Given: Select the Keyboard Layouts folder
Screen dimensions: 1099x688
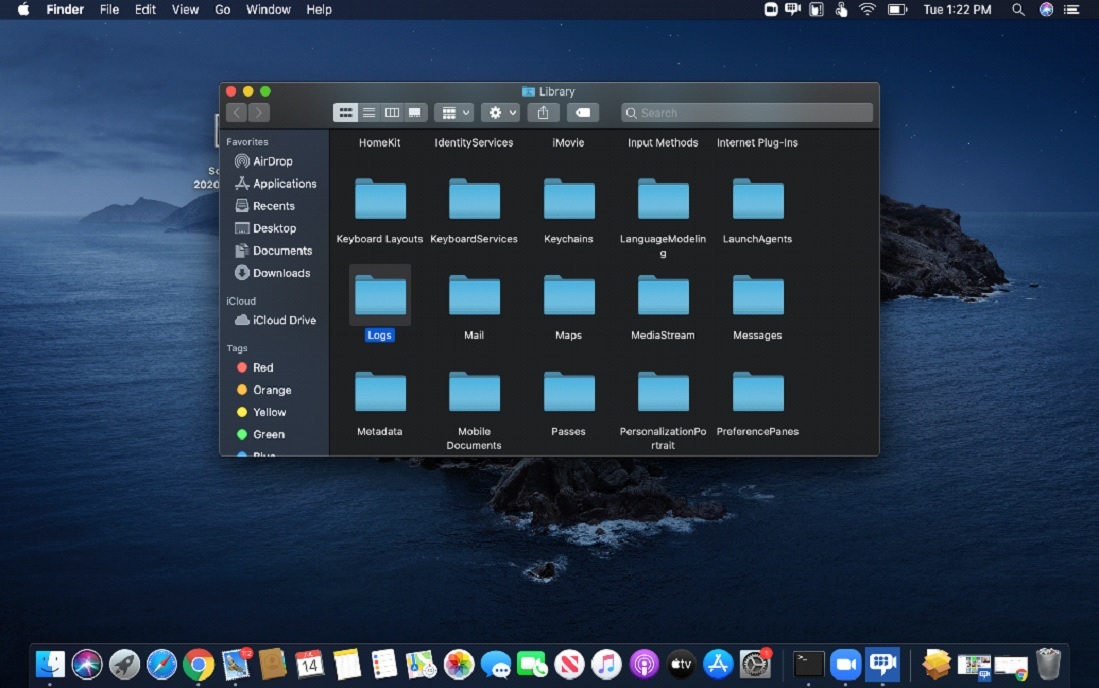Looking at the screenshot, I should 380,200.
